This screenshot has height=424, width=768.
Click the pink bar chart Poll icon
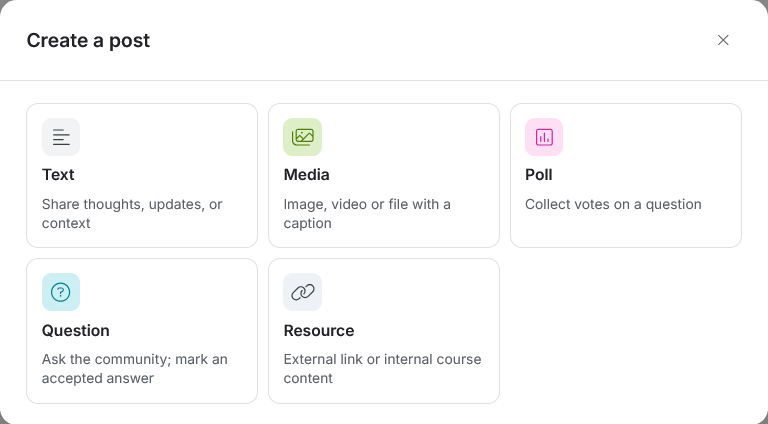click(544, 137)
